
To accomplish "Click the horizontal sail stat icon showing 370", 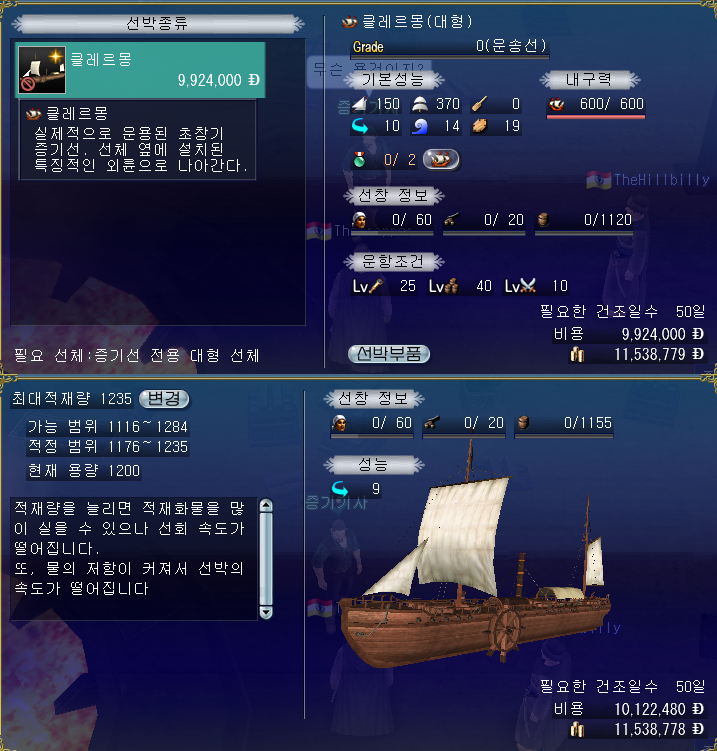I will [420, 103].
